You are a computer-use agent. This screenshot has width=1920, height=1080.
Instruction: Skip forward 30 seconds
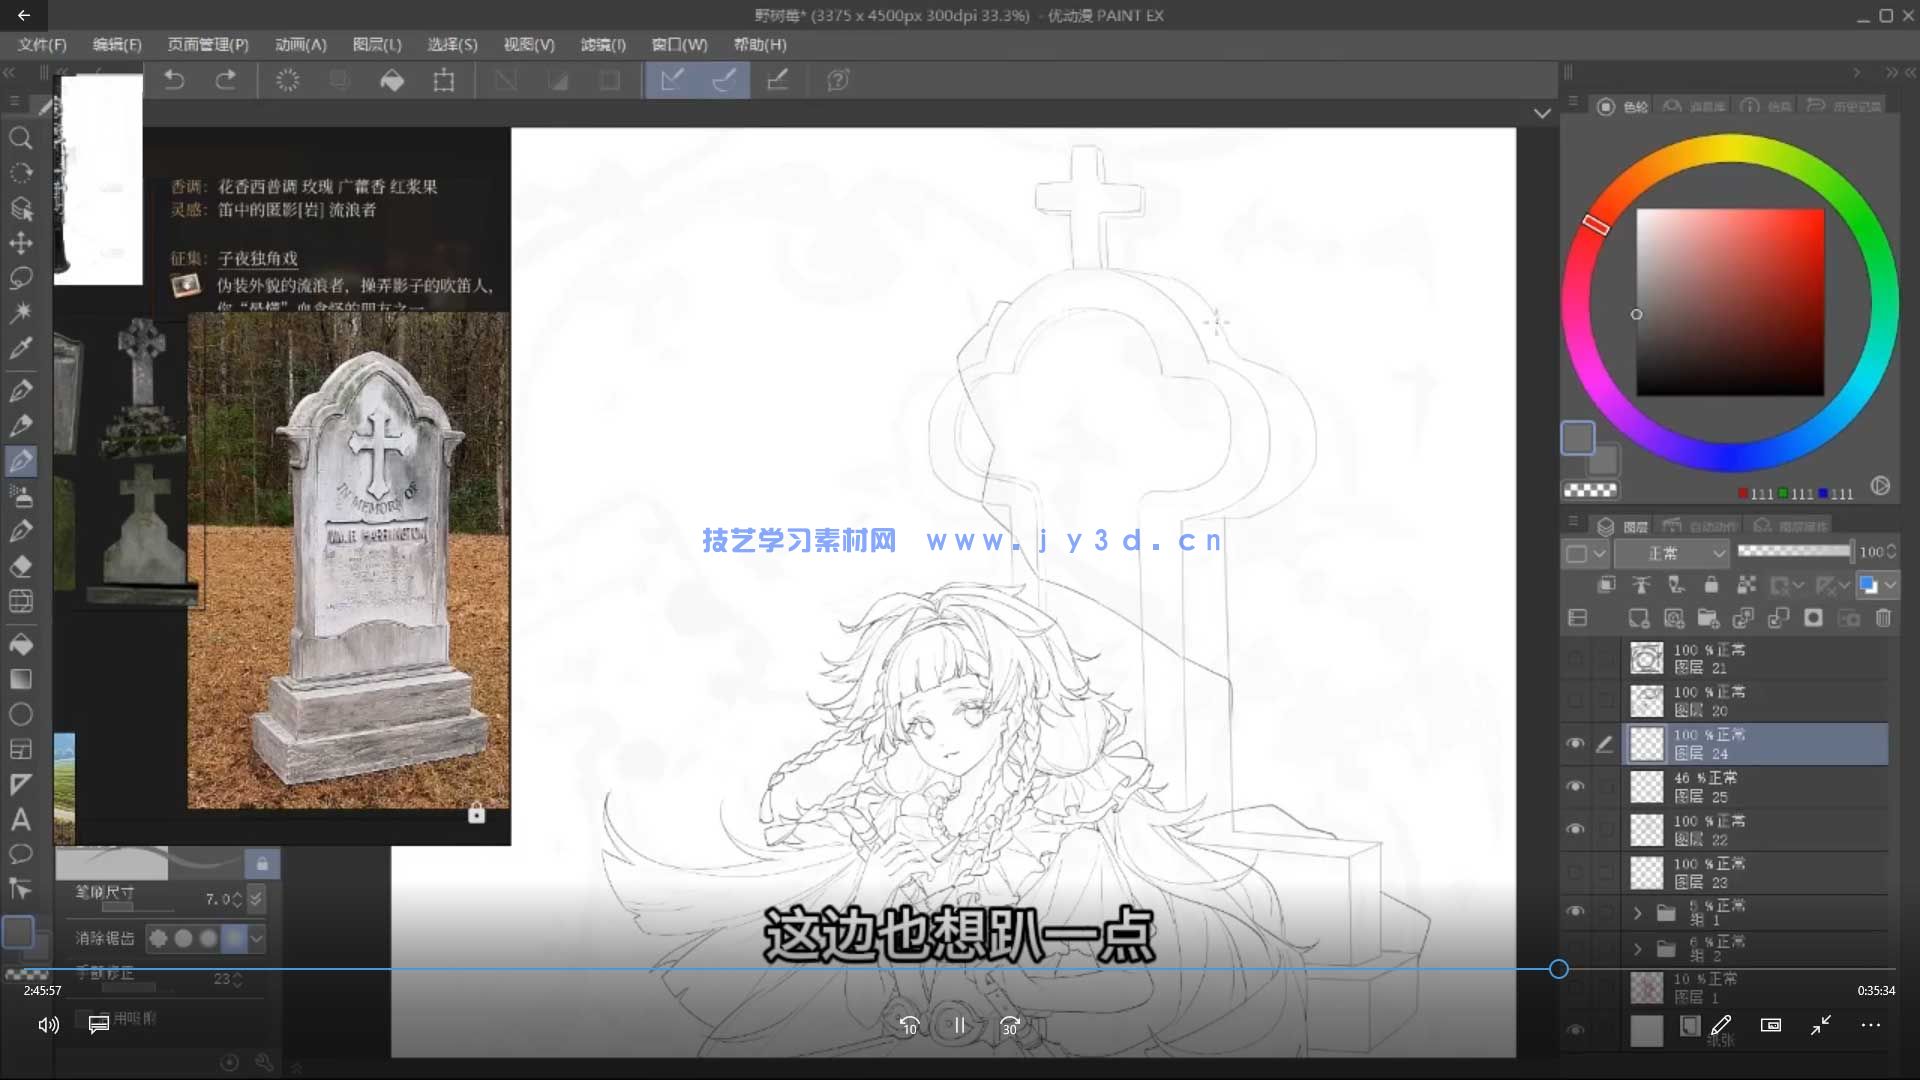point(1010,1026)
